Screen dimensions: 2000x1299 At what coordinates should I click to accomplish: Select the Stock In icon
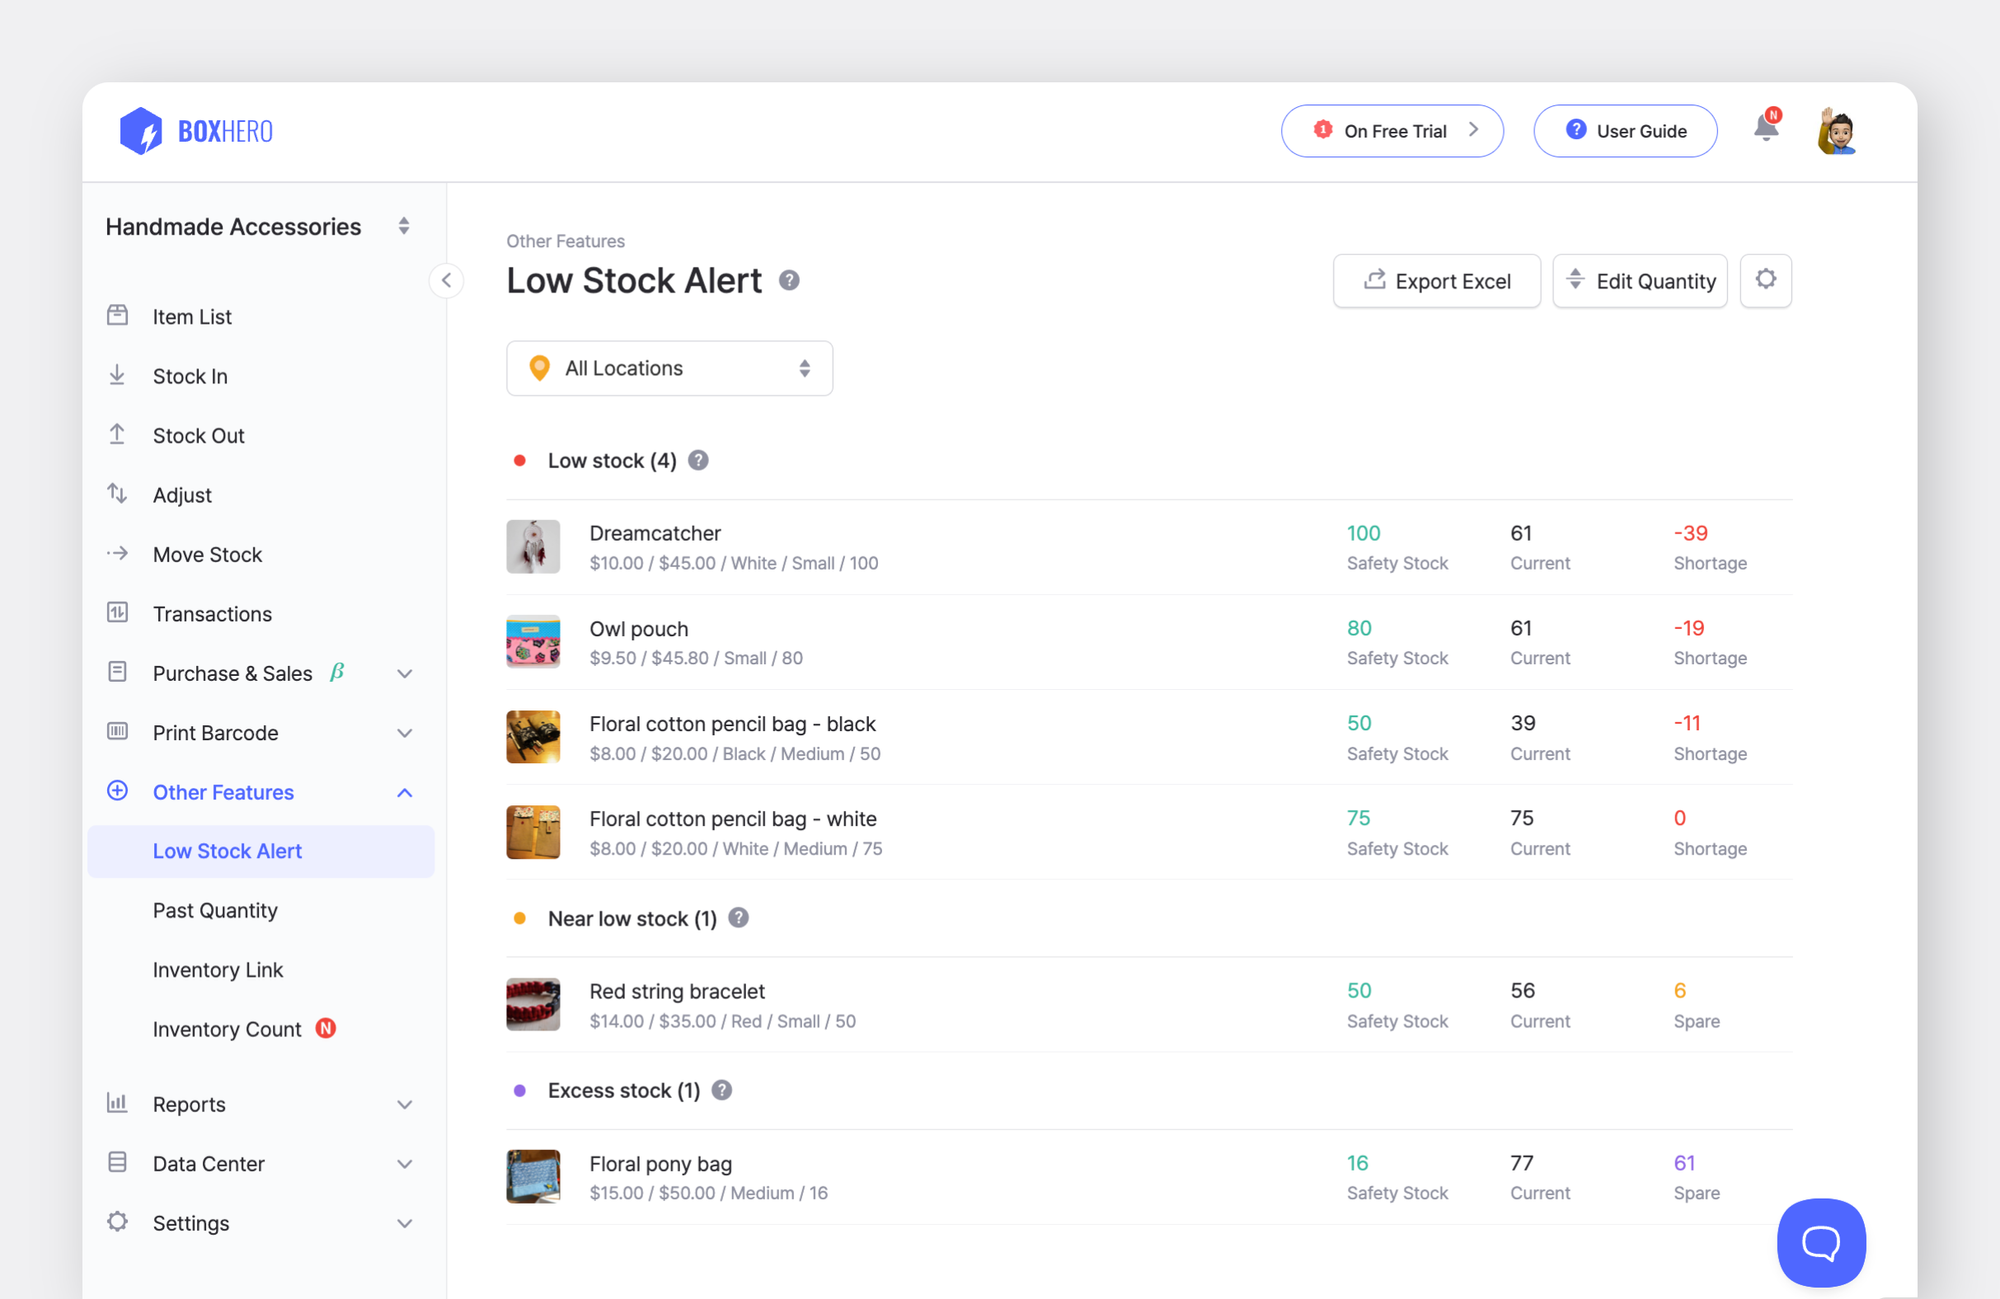tap(117, 375)
